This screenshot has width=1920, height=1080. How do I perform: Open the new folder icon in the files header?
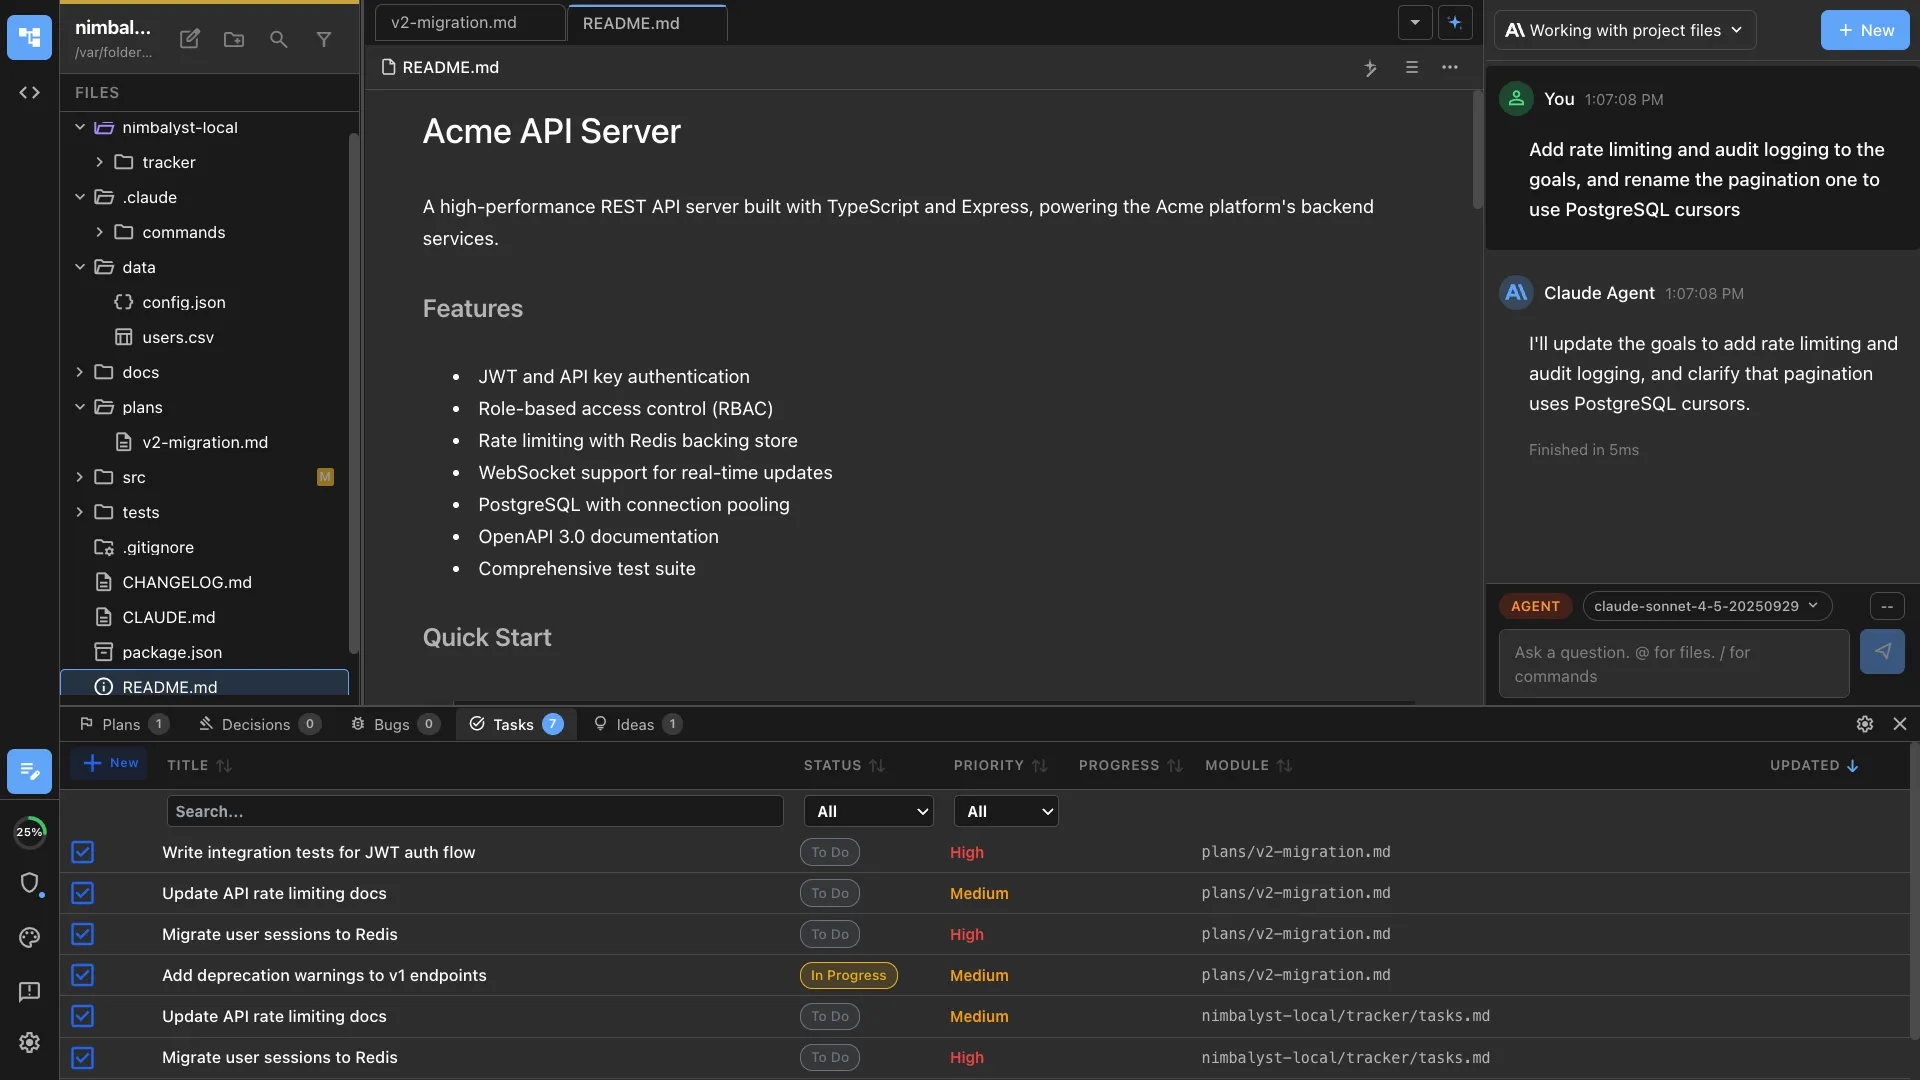coord(233,39)
